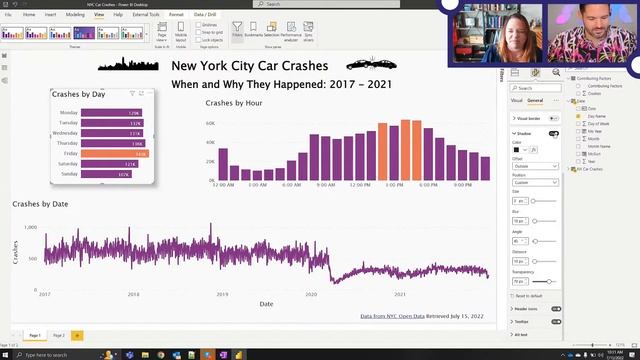Expand the Alt text section
This screenshot has height=360, width=640.
click(x=512, y=335)
